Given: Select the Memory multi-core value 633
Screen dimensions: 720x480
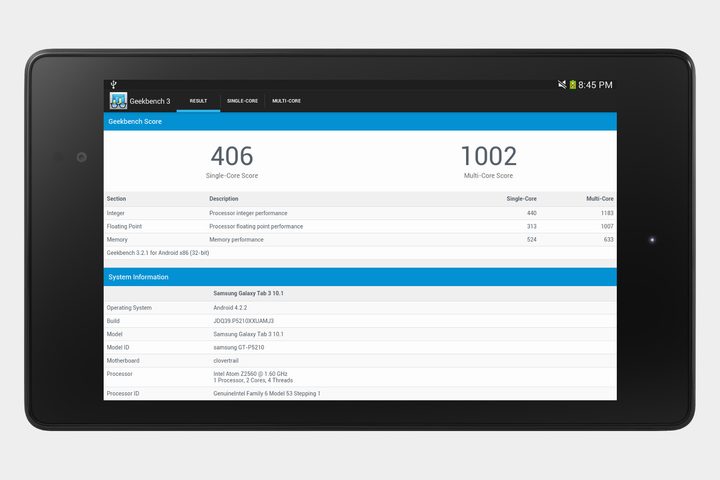Looking at the screenshot, I should pyautogui.click(x=608, y=240).
